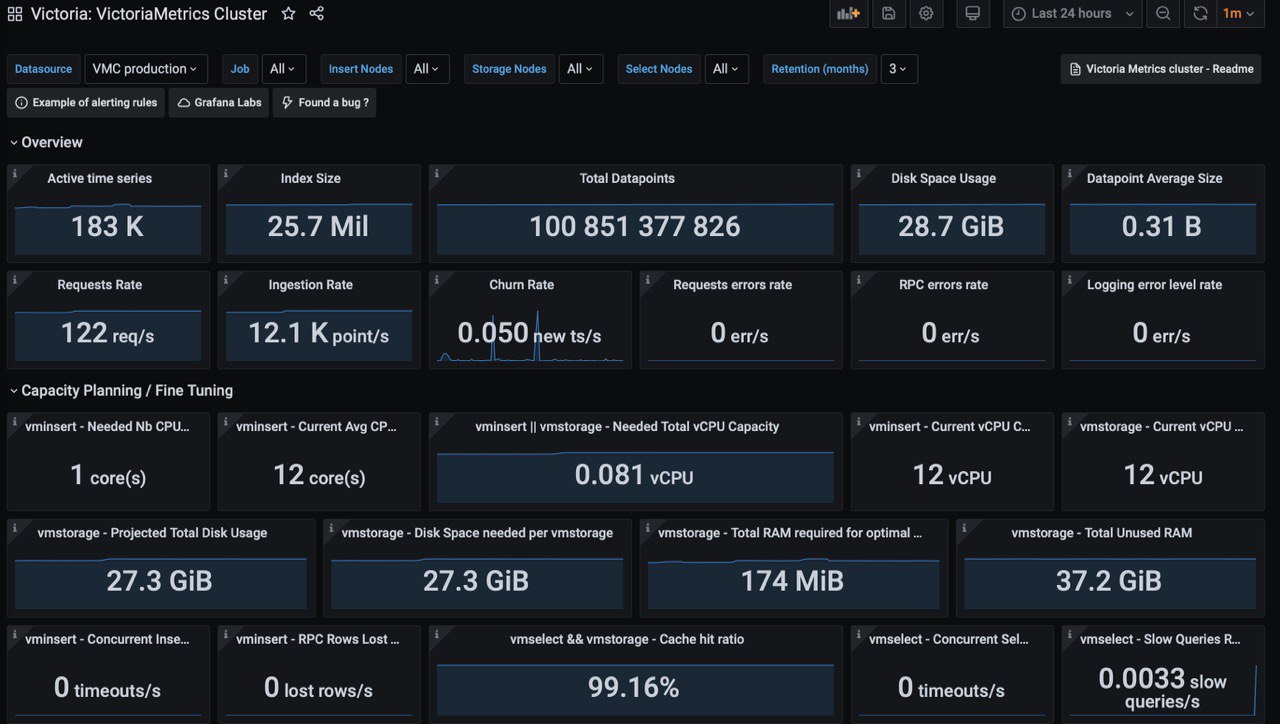This screenshot has width=1280, height=724.
Task: Open Total Datapoints panel title menu
Action: [627, 178]
